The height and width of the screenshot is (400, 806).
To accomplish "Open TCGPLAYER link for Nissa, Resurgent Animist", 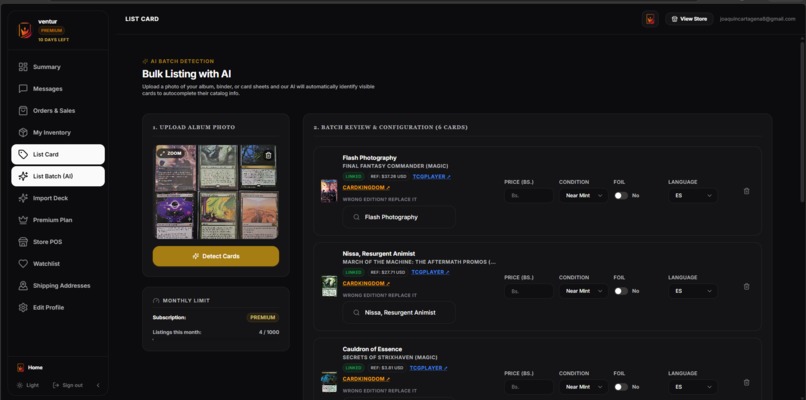I will tap(430, 272).
